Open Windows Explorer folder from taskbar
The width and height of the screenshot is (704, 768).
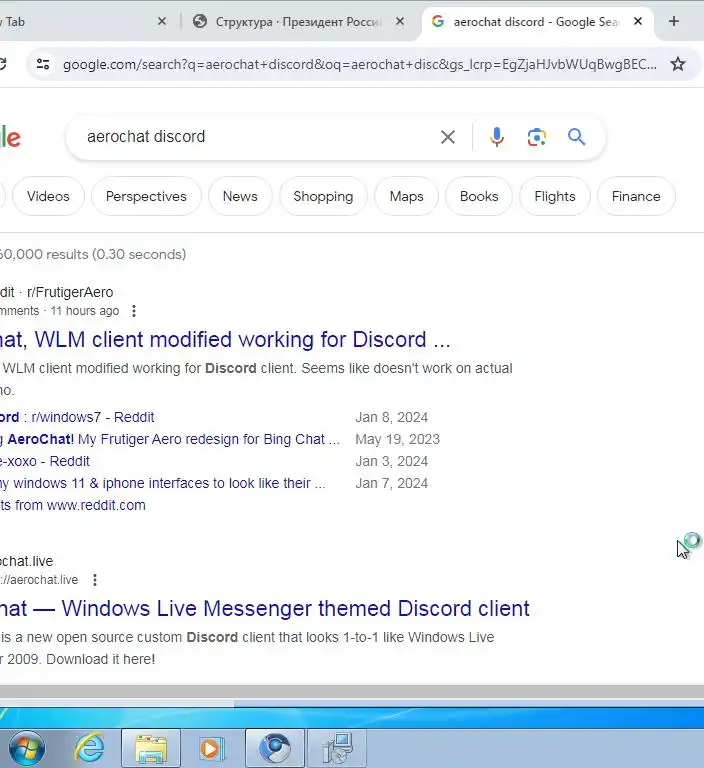pyautogui.click(x=151, y=748)
